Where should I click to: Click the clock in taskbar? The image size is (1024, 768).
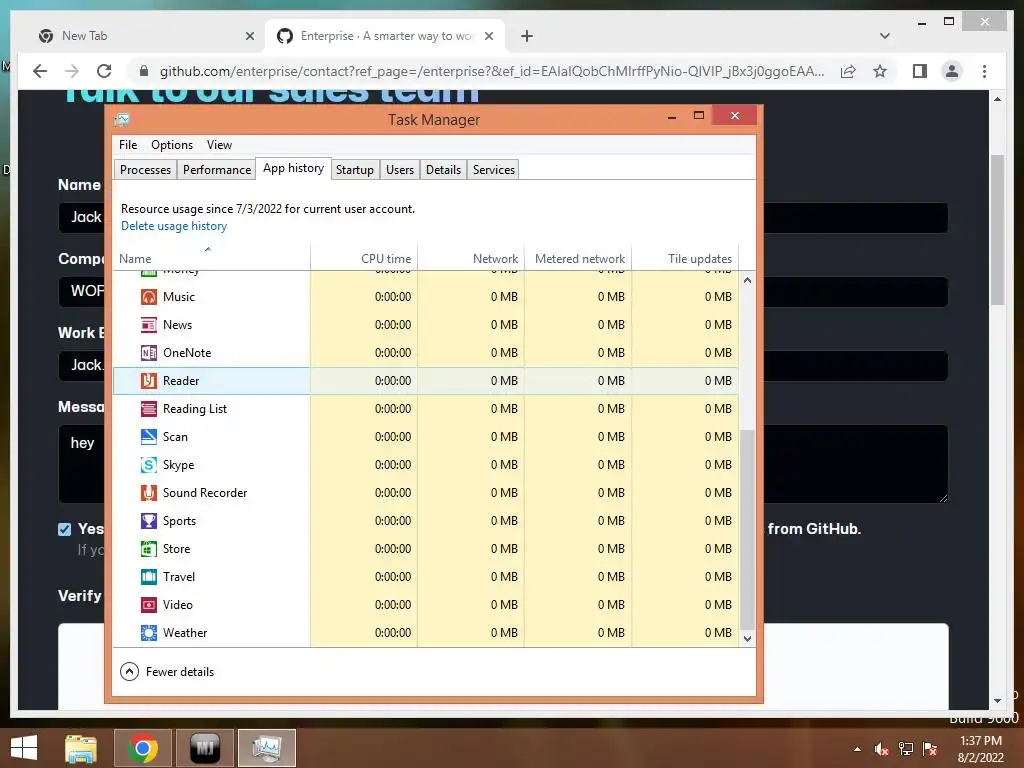[980, 749]
